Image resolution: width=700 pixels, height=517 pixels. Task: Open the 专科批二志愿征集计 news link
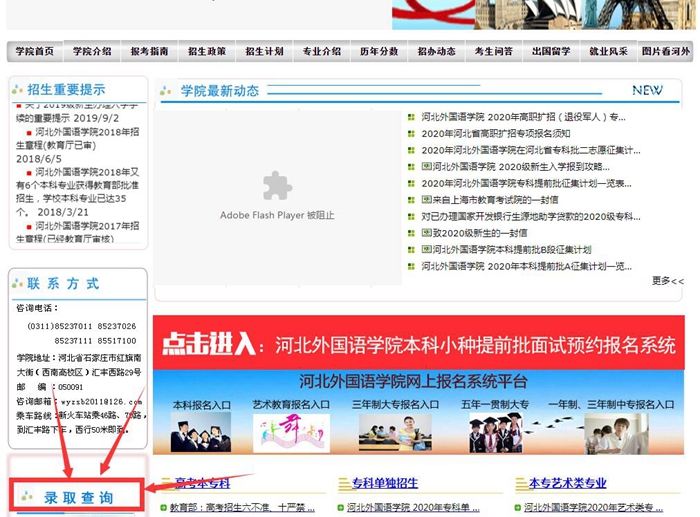531,150
